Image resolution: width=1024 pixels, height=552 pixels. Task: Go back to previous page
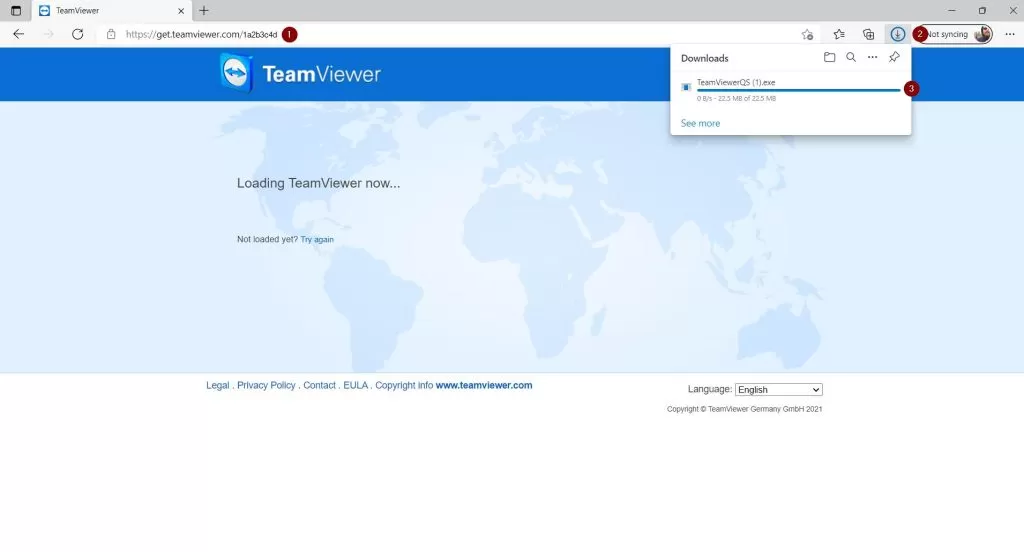(x=18, y=34)
